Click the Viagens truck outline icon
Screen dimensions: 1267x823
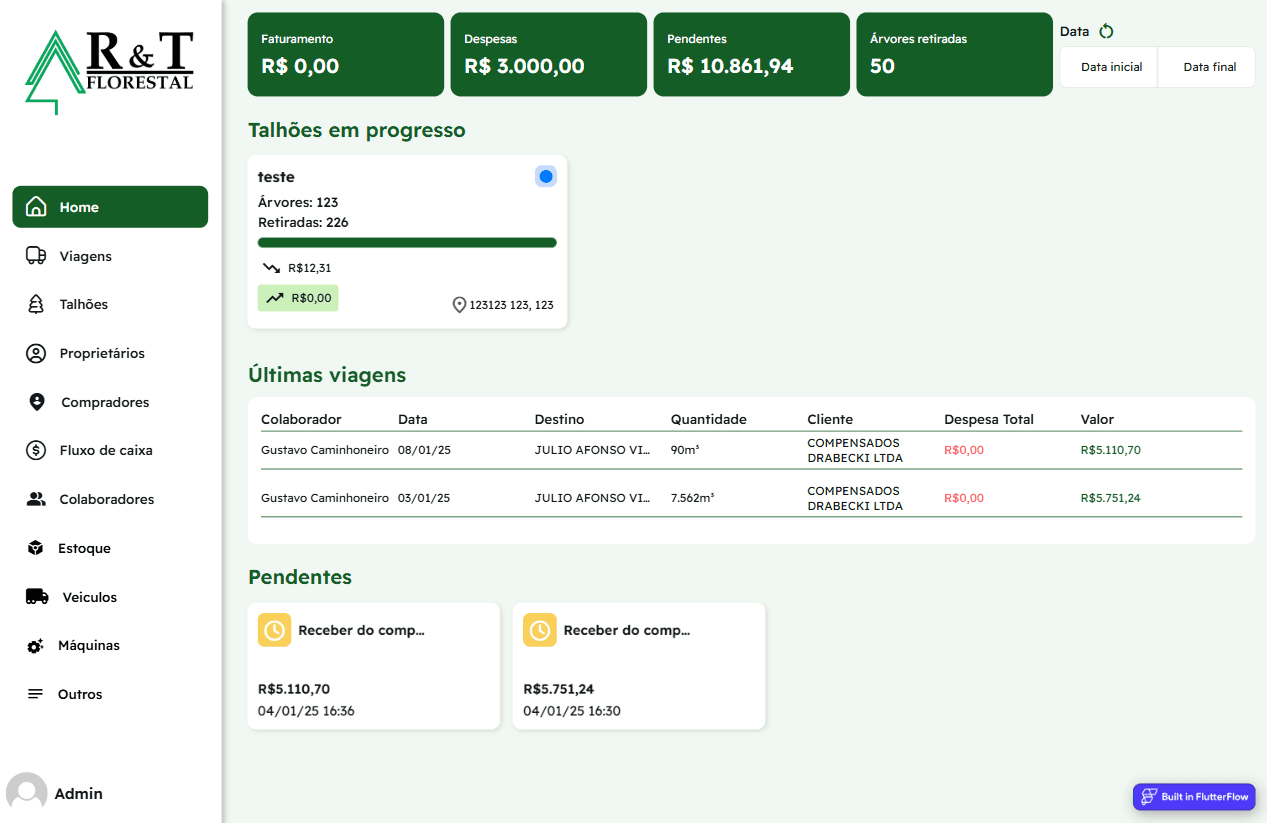(36, 256)
